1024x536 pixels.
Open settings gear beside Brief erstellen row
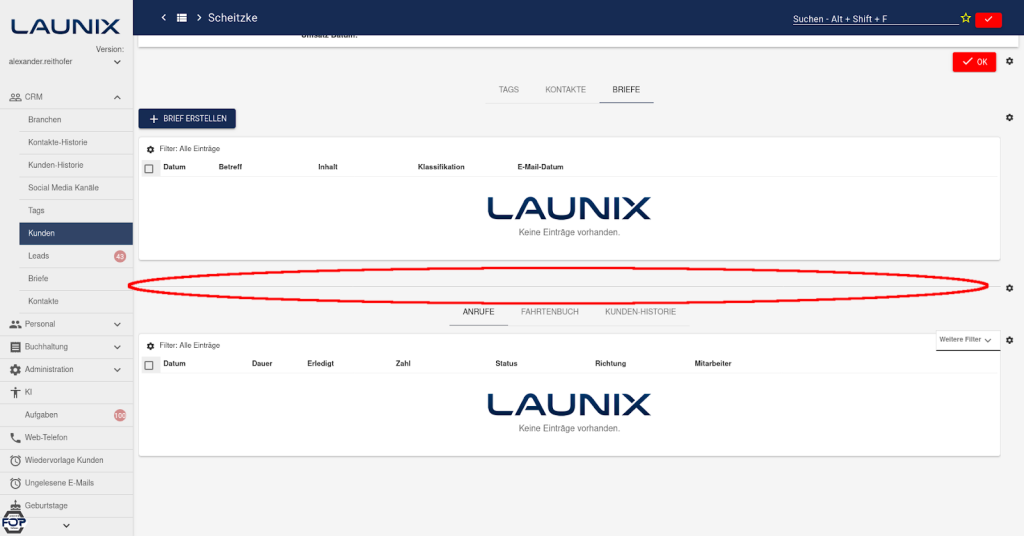click(1010, 118)
